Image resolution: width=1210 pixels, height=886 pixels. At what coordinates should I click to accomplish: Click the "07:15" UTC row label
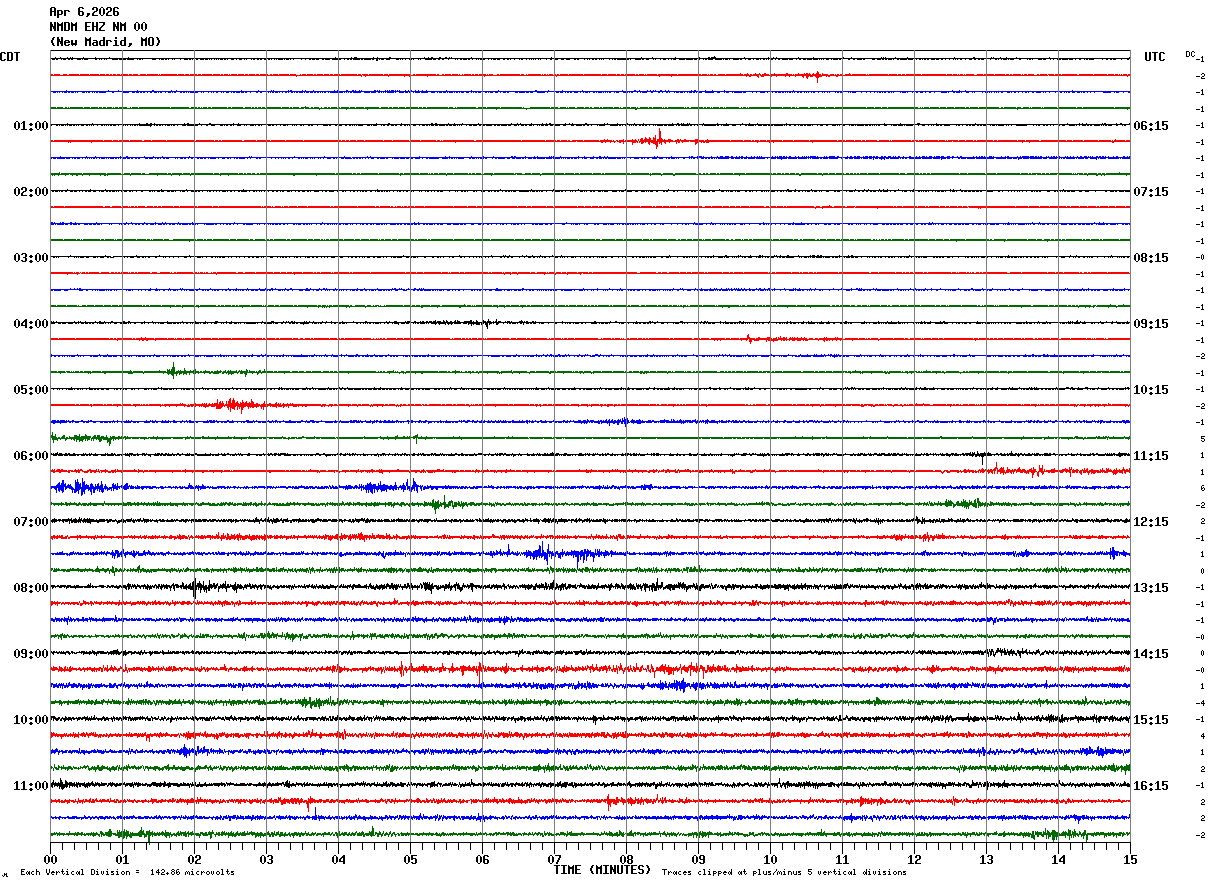pos(1150,192)
